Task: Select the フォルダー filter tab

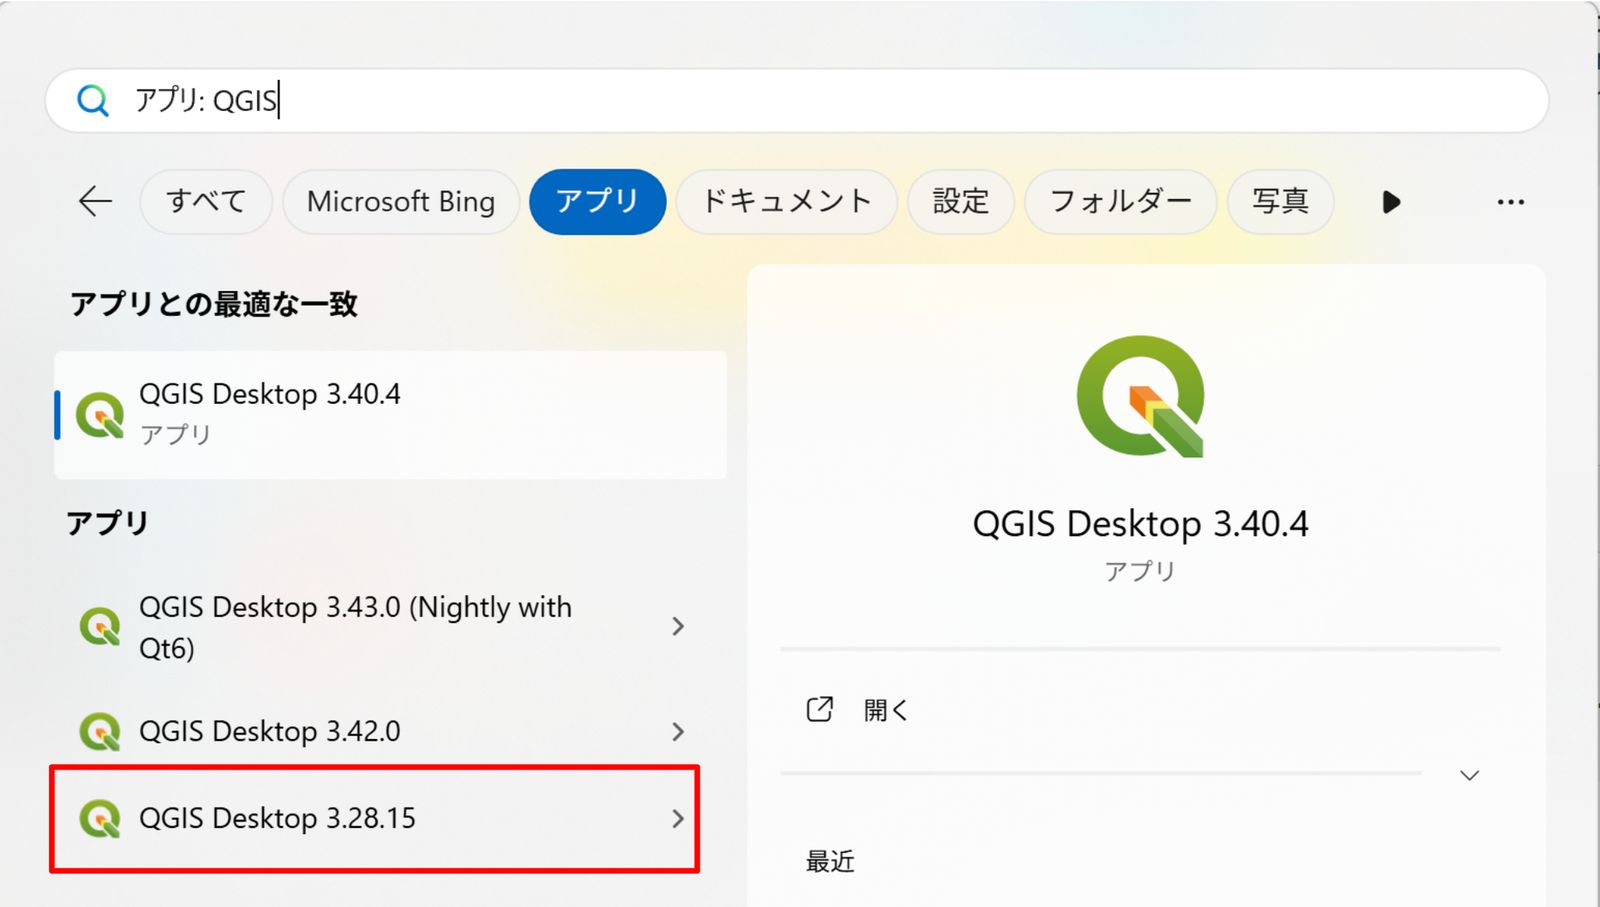Action: 1120,201
